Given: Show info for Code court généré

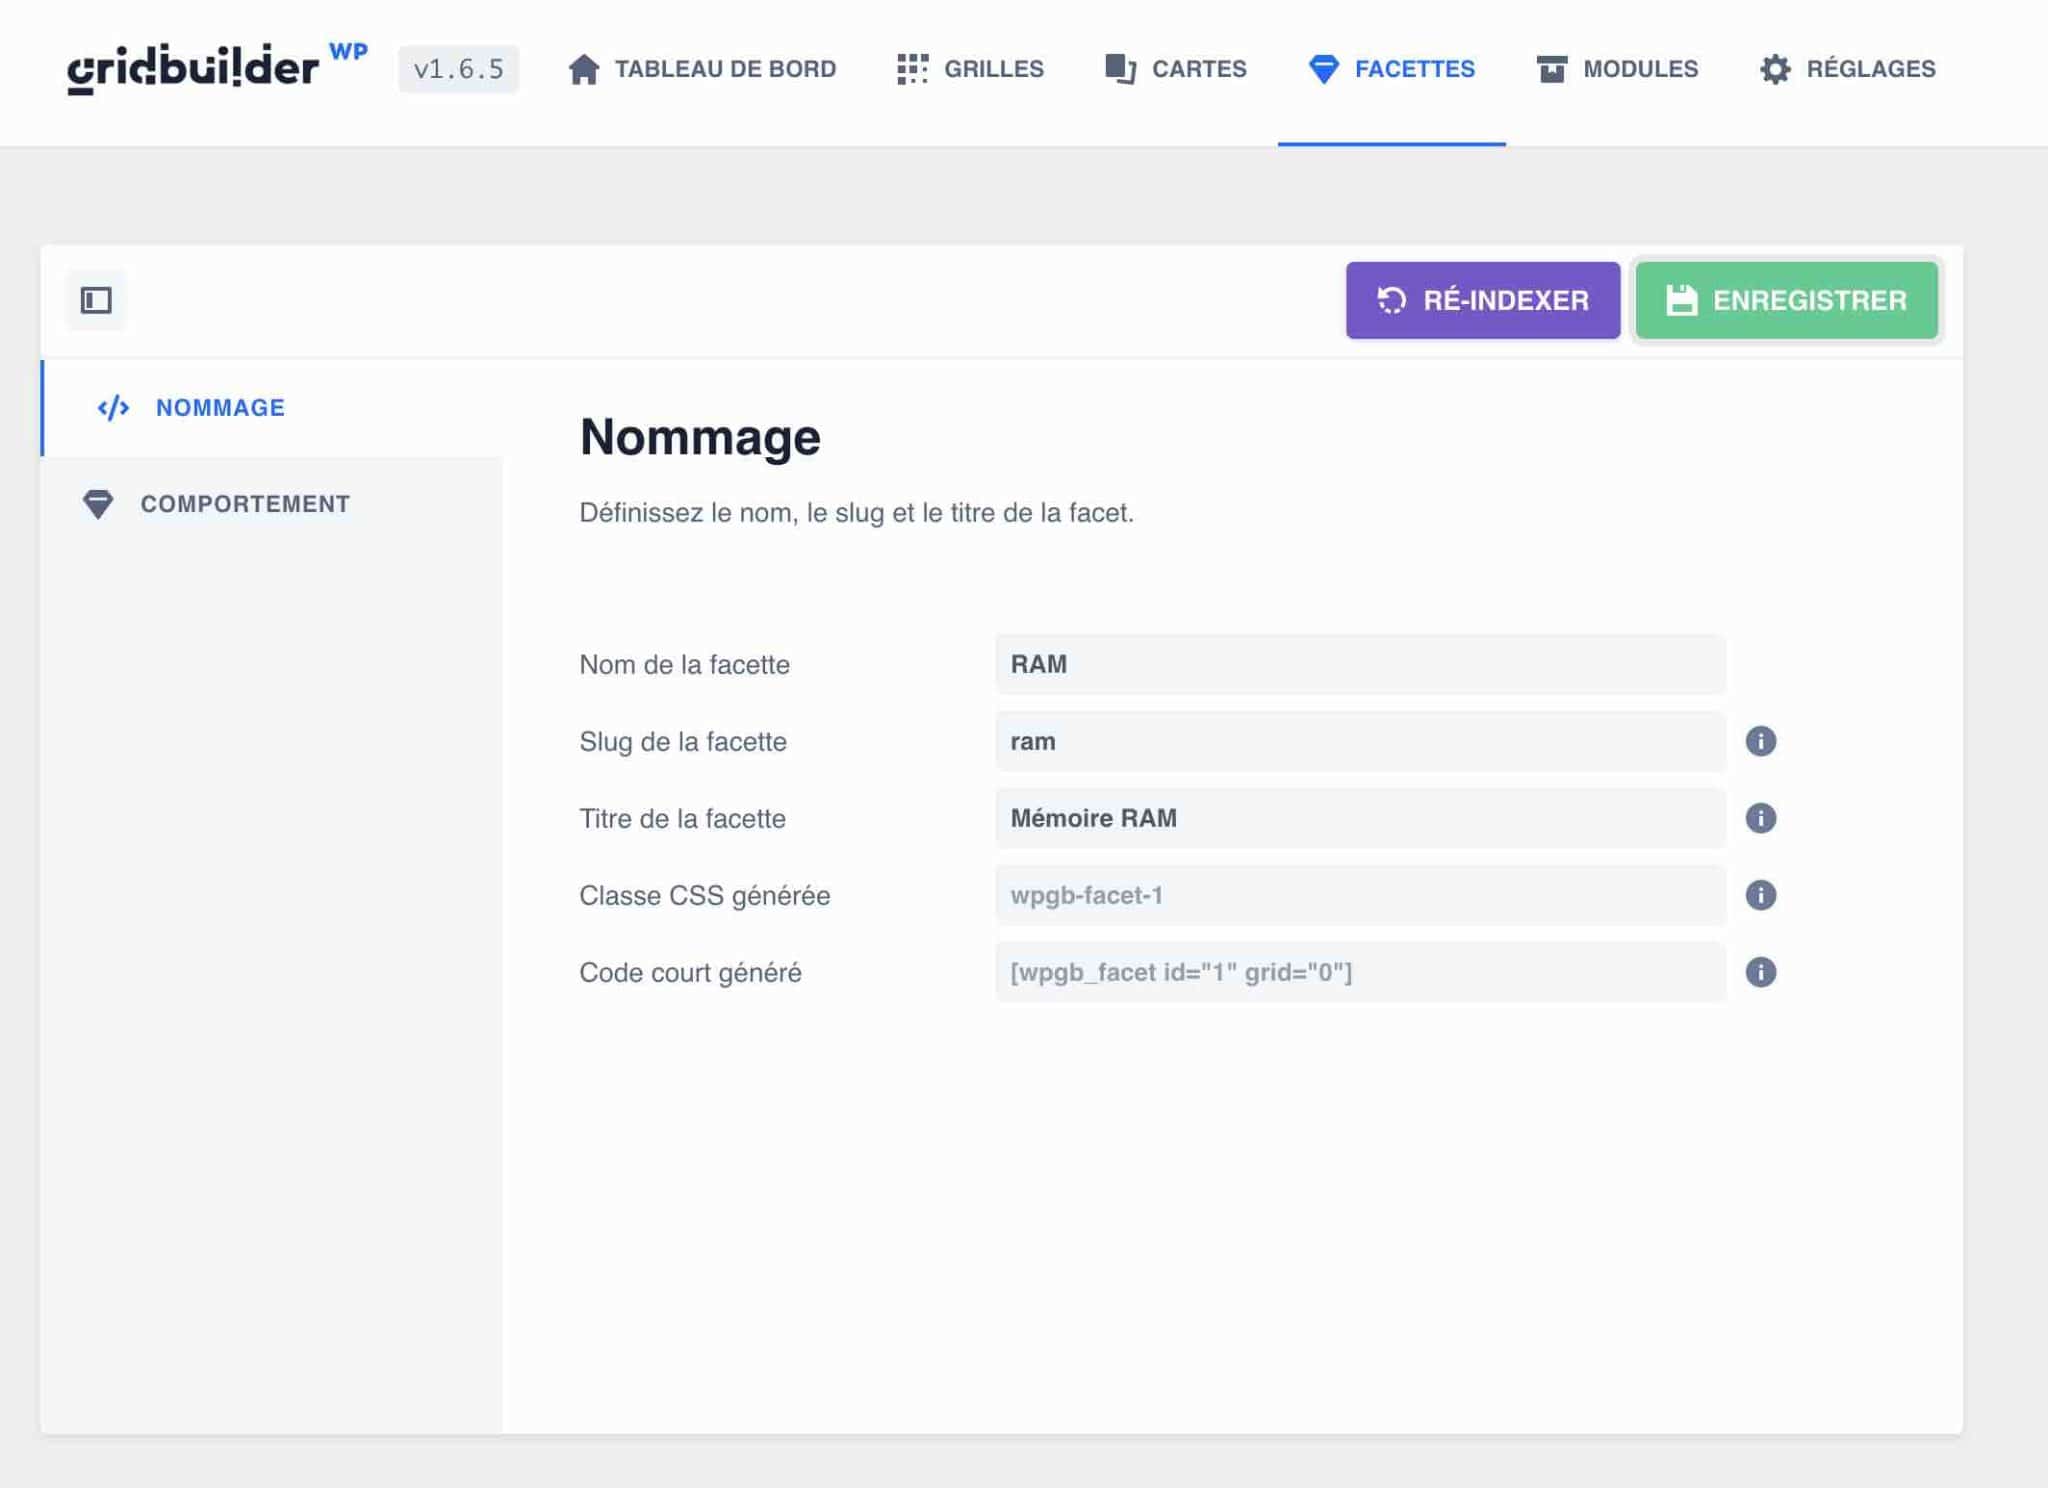Looking at the screenshot, I should point(1761,972).
